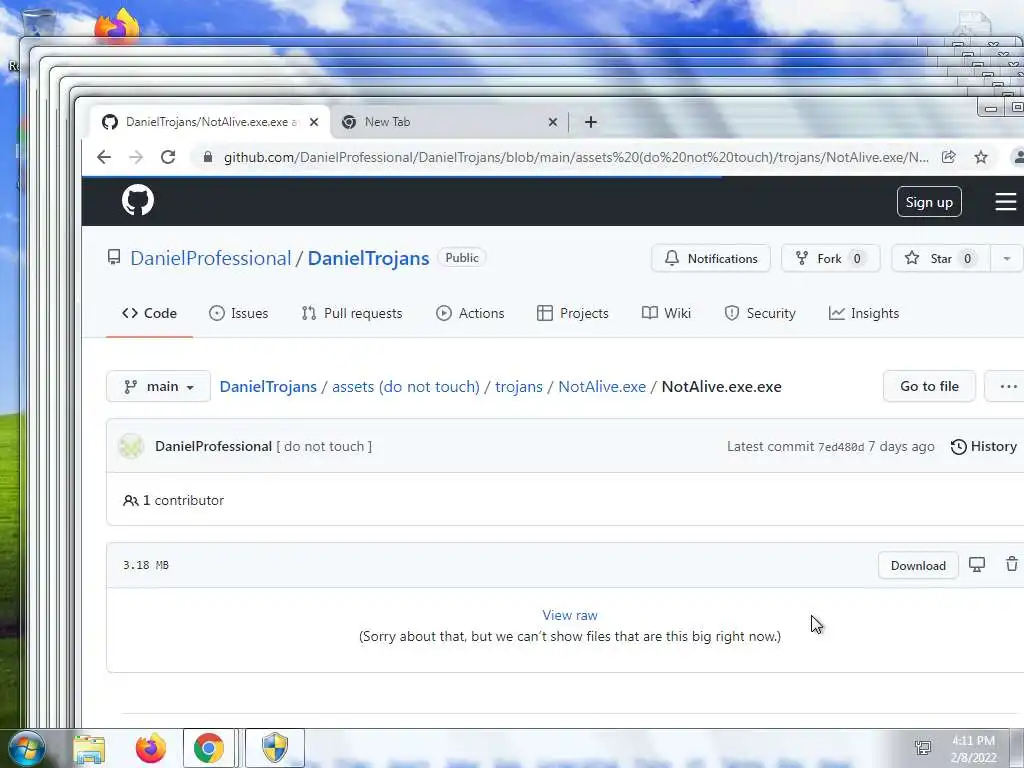Close the DanielTrojans/NotAlive.exe.exe tab
1024x768 pixels.
314,122
